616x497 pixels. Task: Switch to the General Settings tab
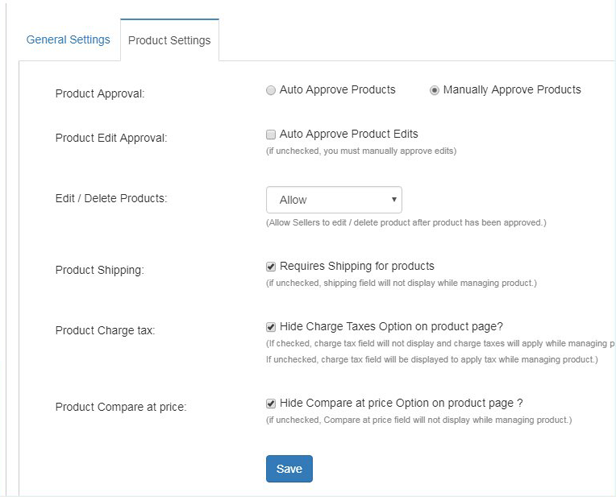pyautogui.click(x=68, y=40)
